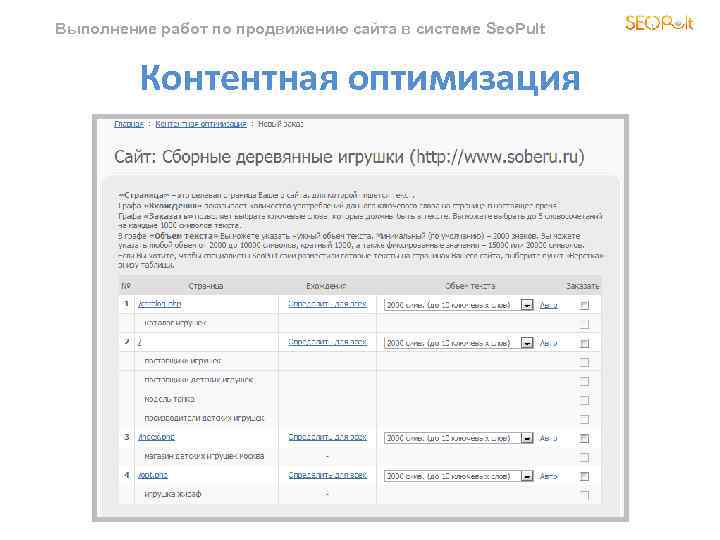Viewport: 720px width, 540px height.
Task: Click the 'Авто' link in row 4
Action: click(549, 476)
